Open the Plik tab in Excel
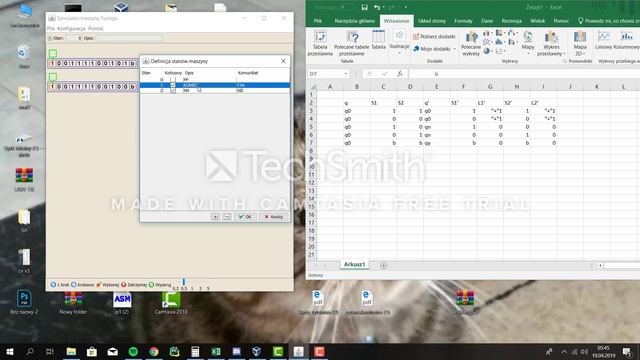The image size is (640, 360). pos(318,21)
